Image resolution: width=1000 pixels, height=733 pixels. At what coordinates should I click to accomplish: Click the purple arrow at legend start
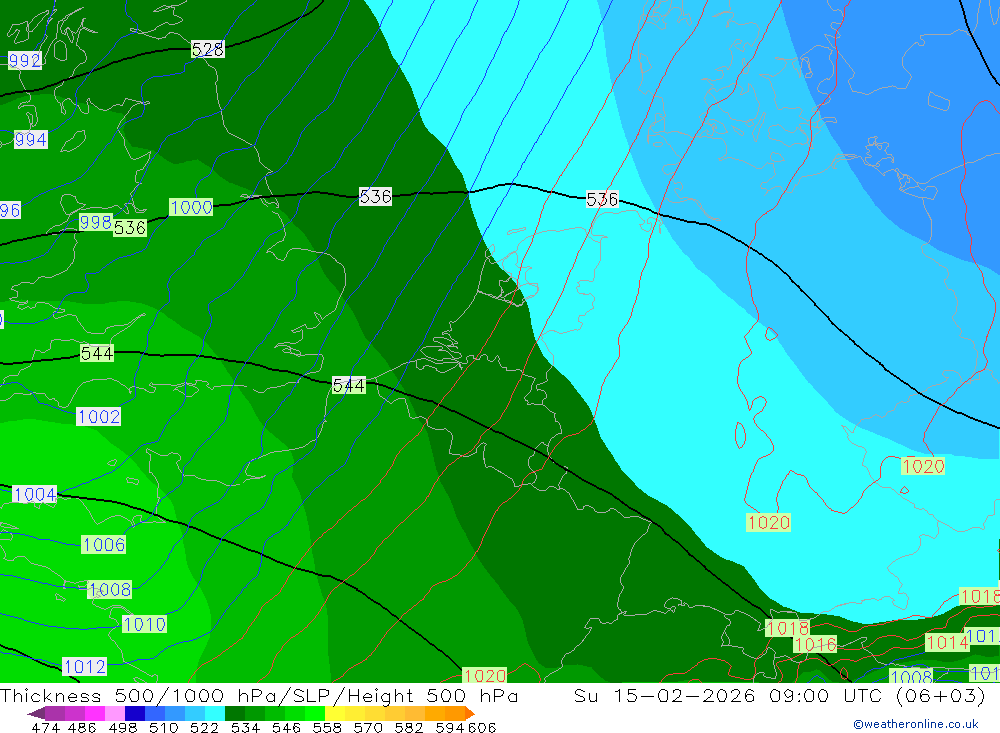(x=36, y=713)
